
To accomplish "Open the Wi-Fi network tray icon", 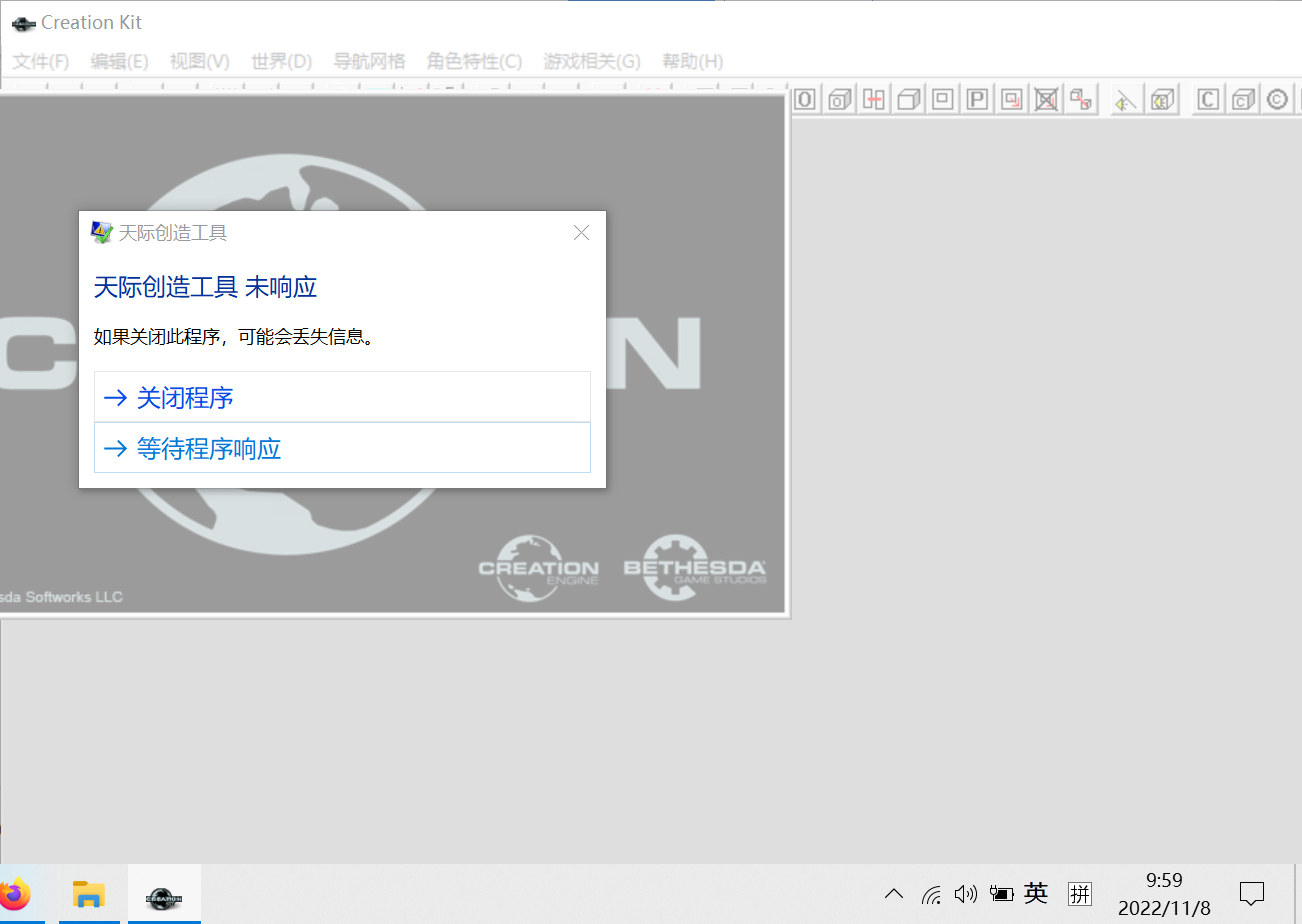I will 931,894.
